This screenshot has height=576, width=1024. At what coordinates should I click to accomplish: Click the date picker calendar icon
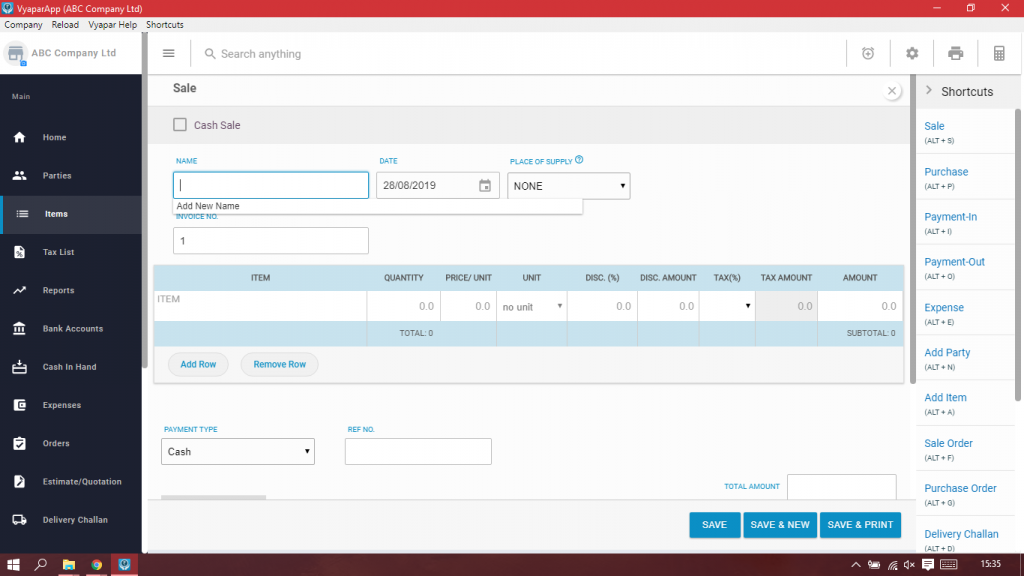point(484,185)
